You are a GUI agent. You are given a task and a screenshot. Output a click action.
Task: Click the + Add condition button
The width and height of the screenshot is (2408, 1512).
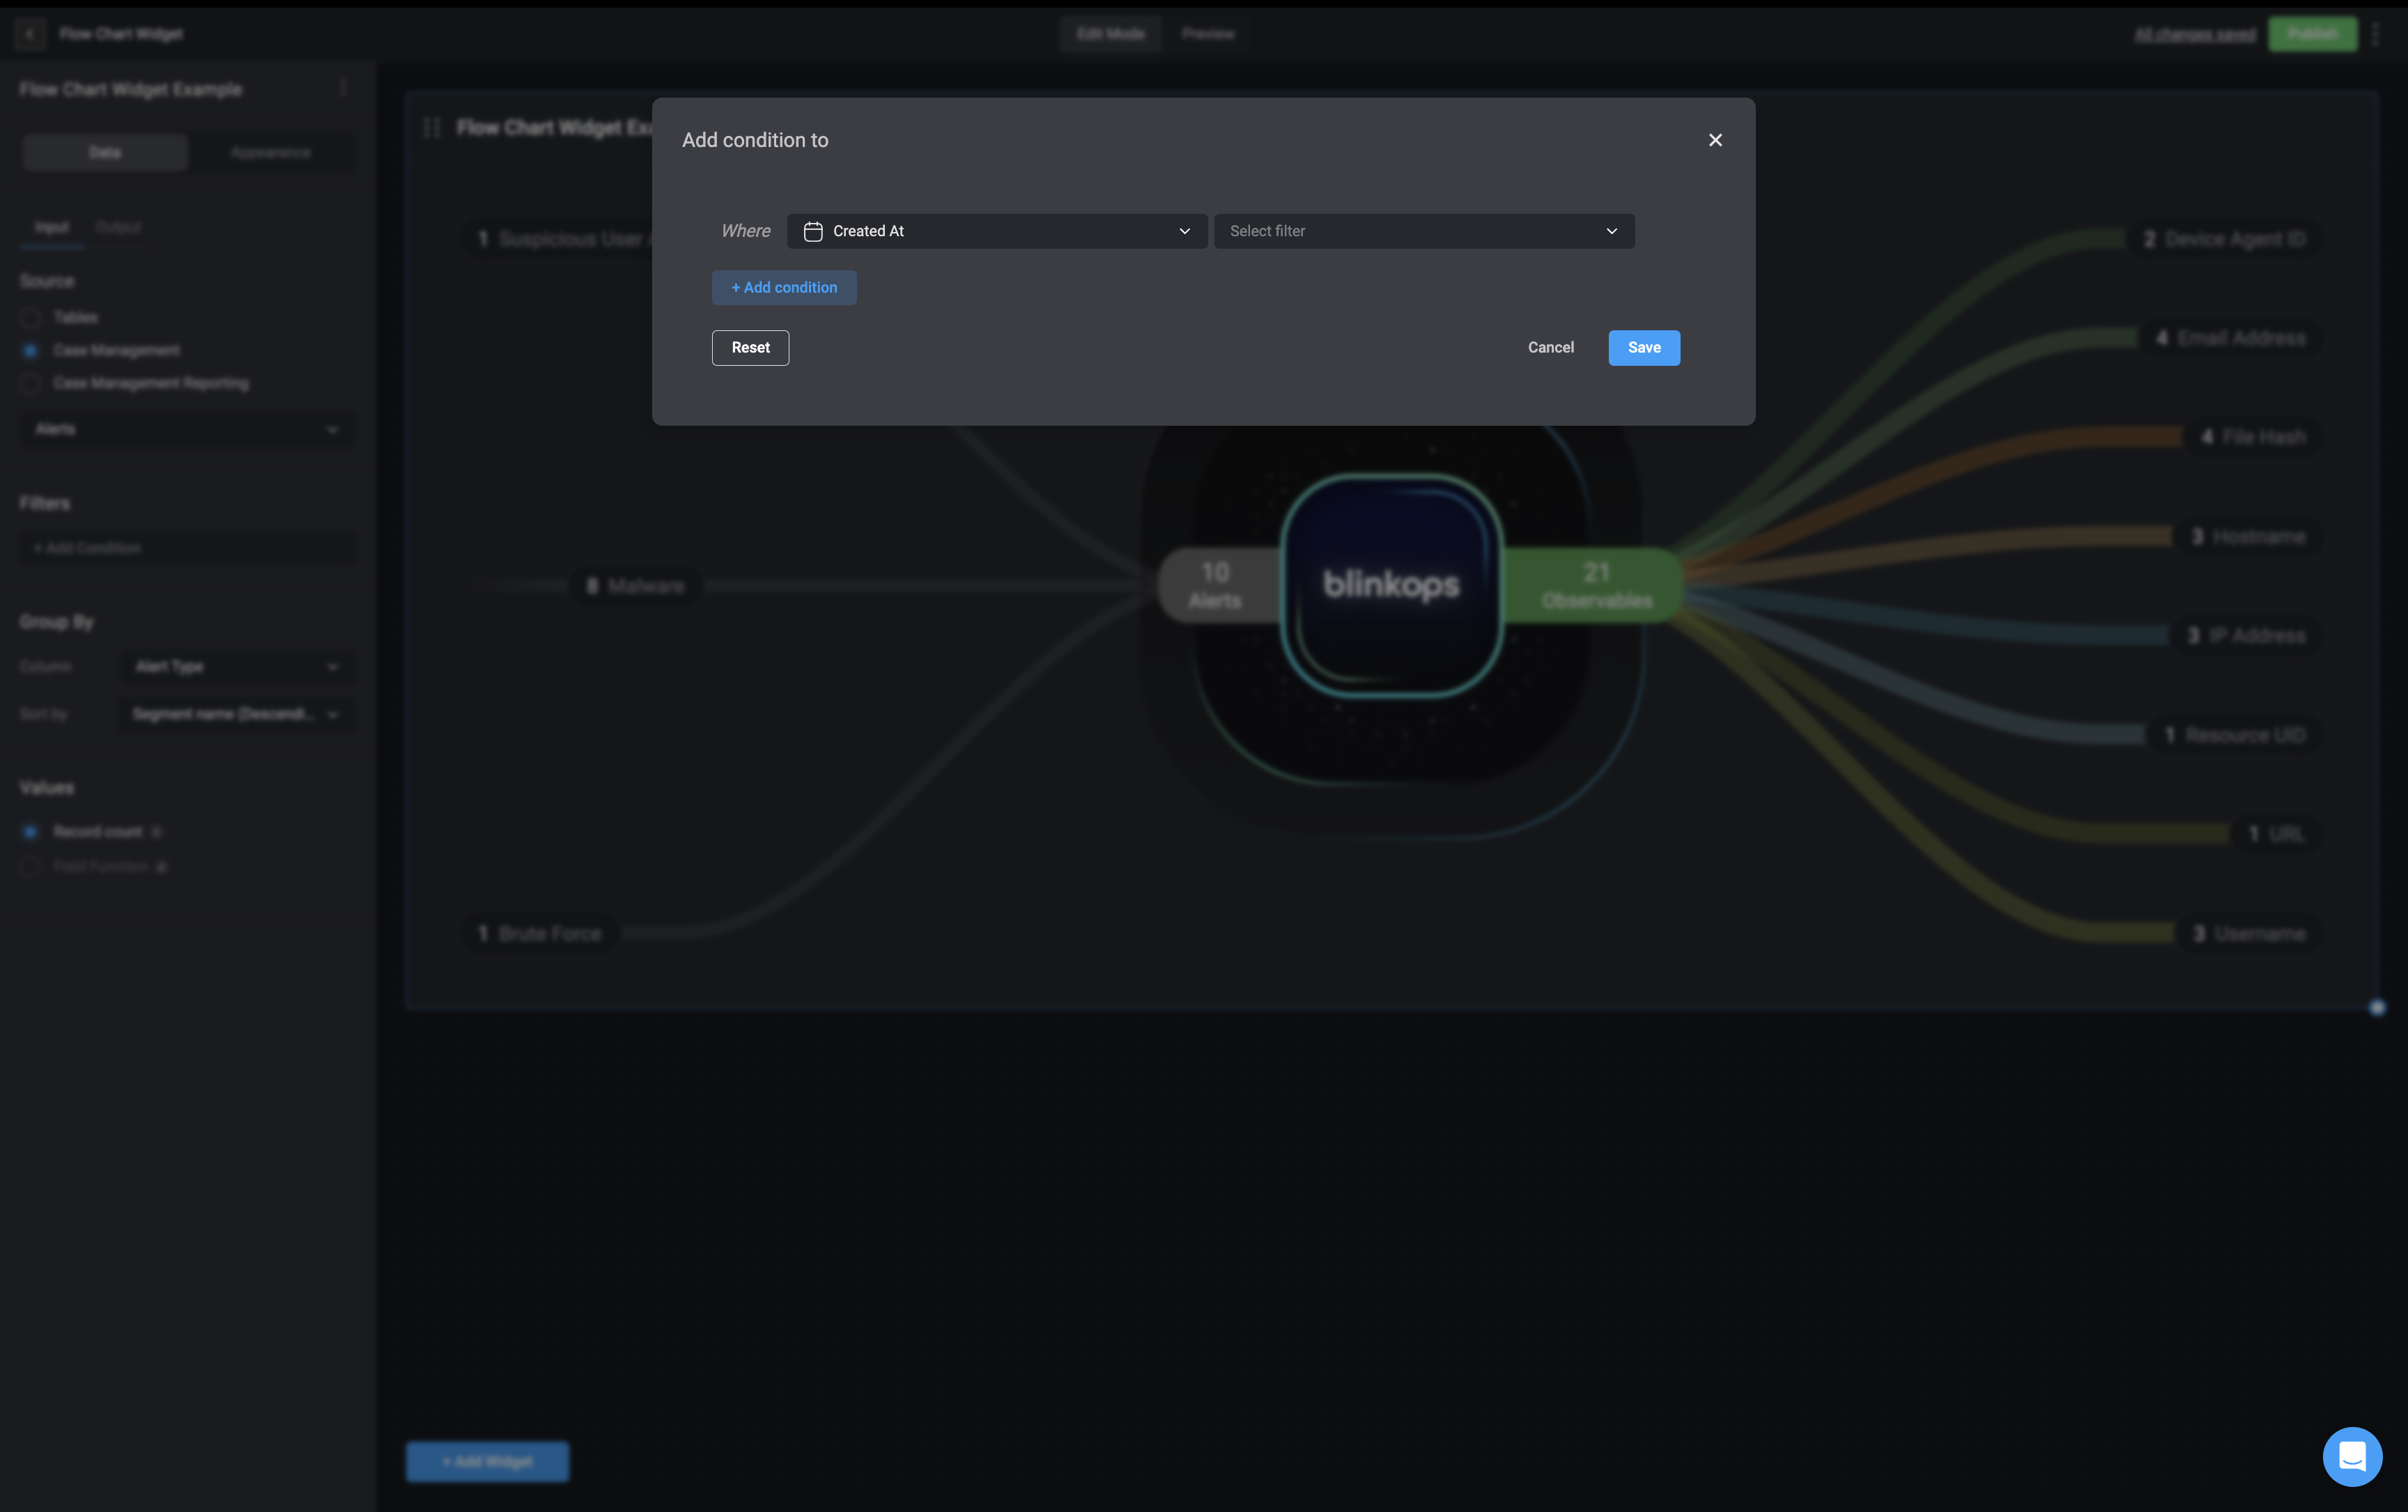click(784, 288)
